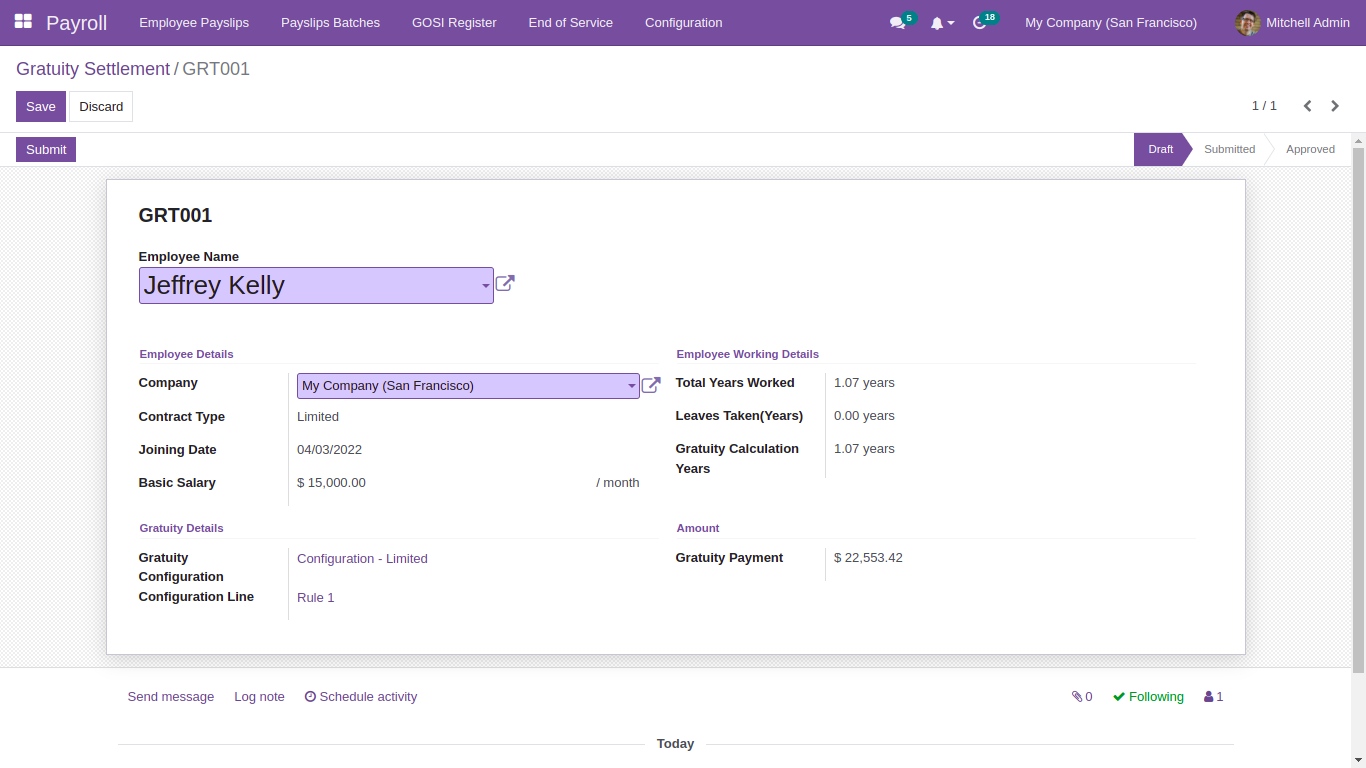The width and height of the screenshot is (1366, 768).
Task: Click the Submit button
Action: [x=45, y=148]
